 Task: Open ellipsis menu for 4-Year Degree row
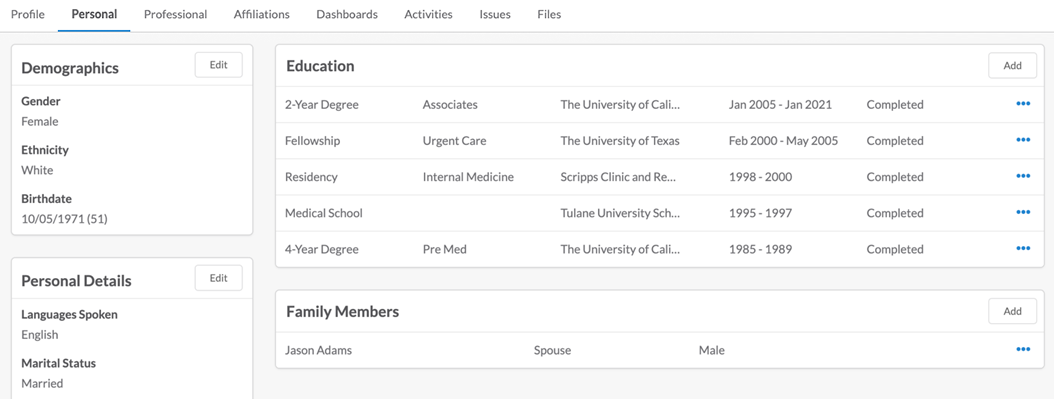click(x=1023, y=249)
